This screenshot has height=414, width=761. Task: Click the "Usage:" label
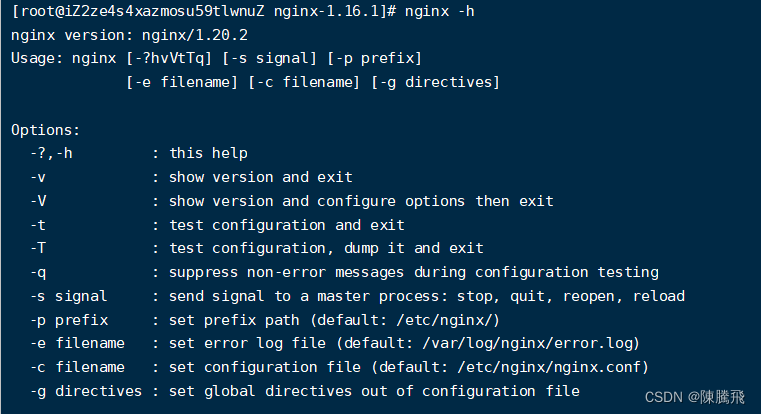37,58
